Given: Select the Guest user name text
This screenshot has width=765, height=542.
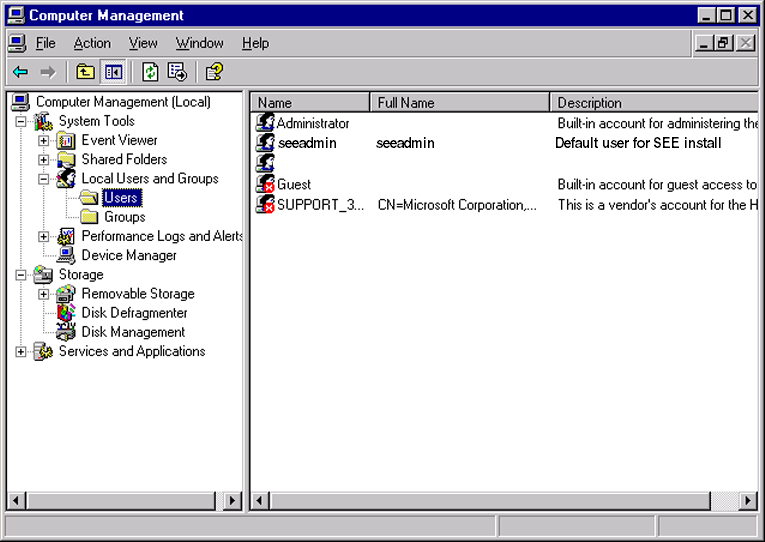Looking at the screenshot, I should coord(294,184).
